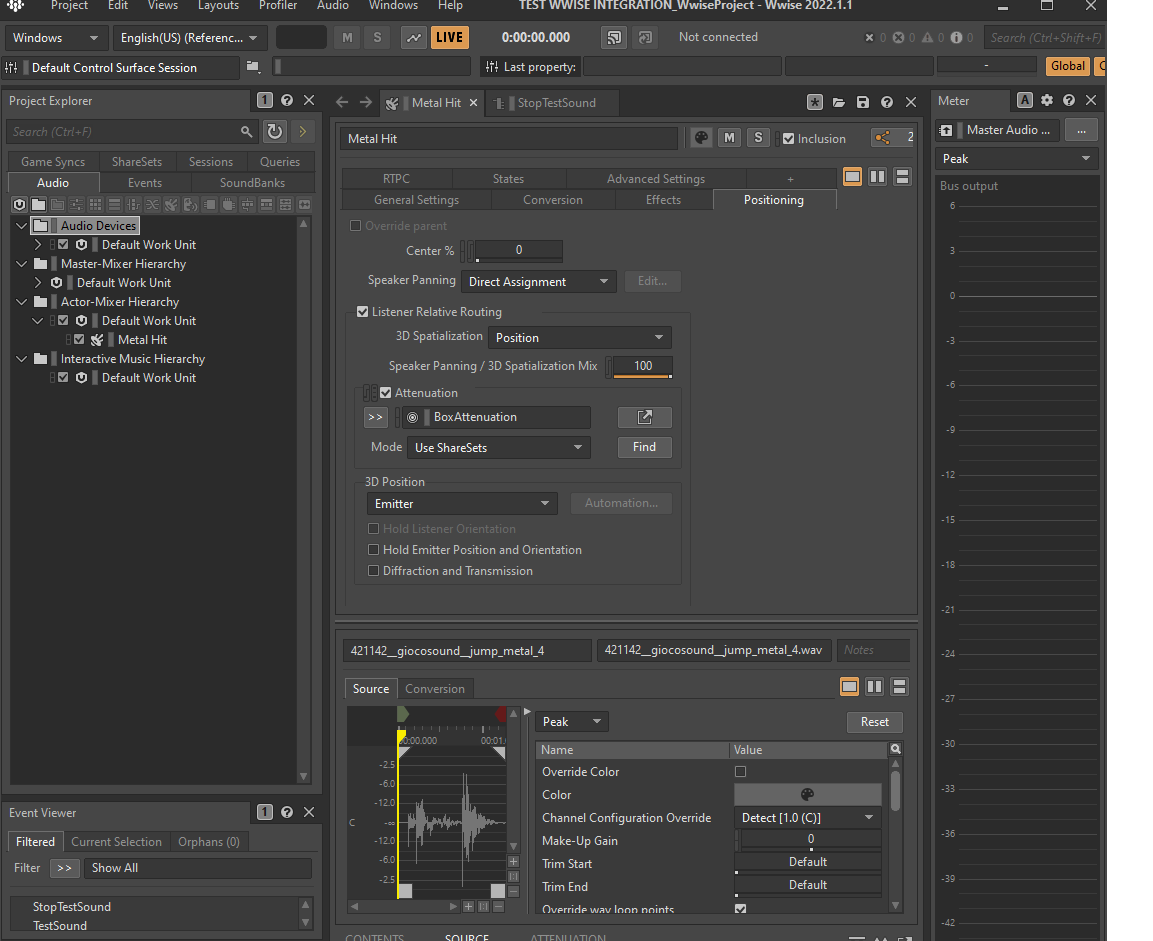Viewport: 1153px width, 941px height.
Task: Open the Meter Peak type dropdown
Action: (x=1016, y=159)
